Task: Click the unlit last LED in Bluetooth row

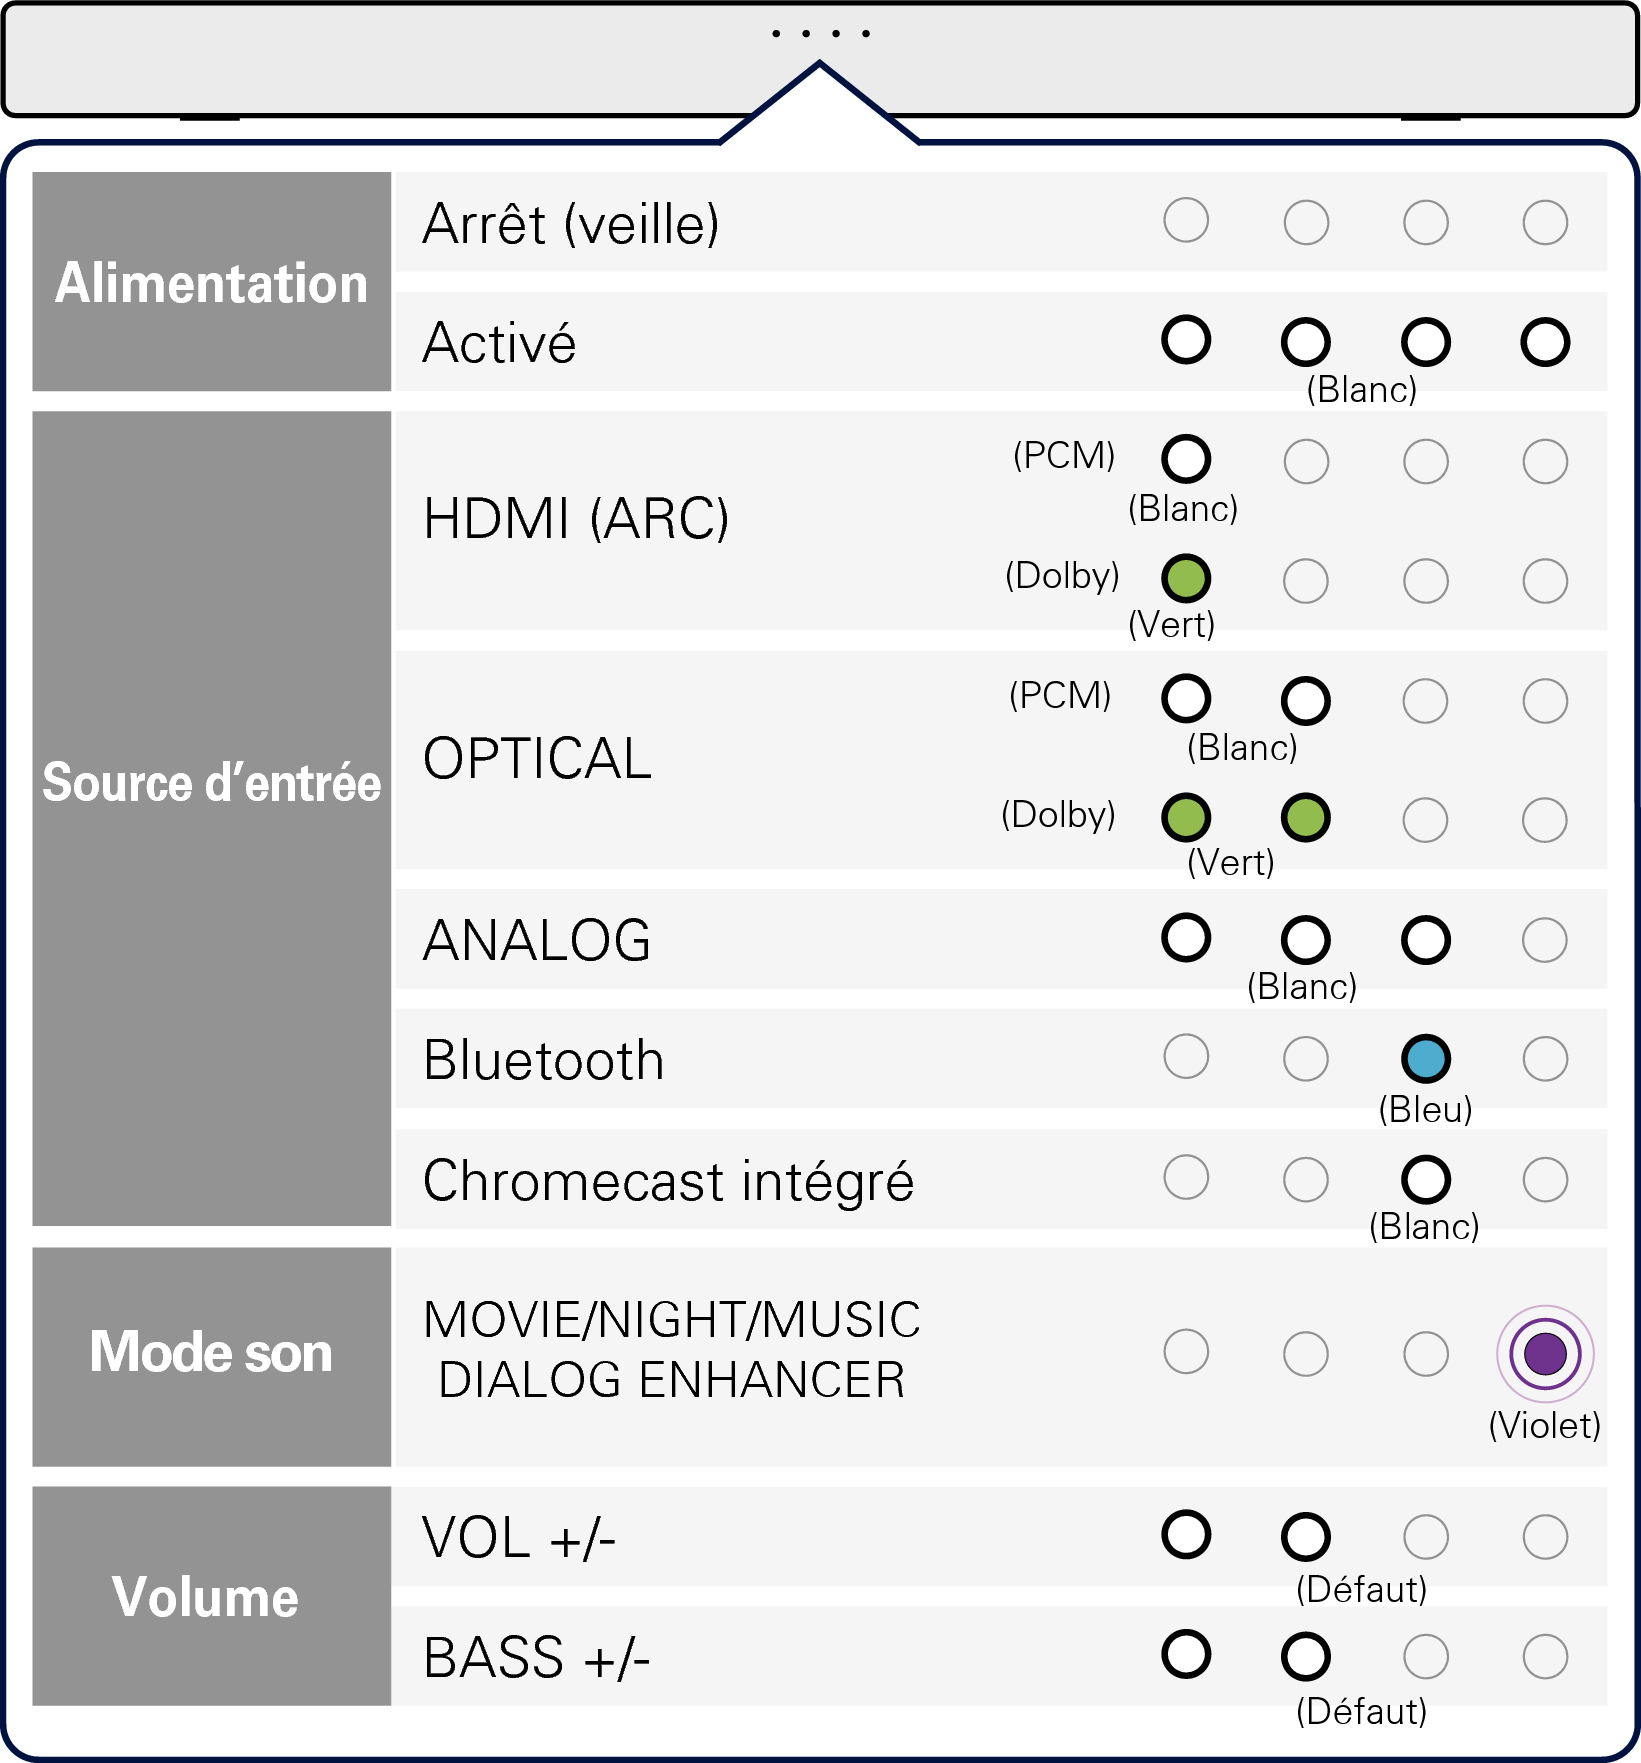Action: pyautogui.click(x=1545, y=1059)
